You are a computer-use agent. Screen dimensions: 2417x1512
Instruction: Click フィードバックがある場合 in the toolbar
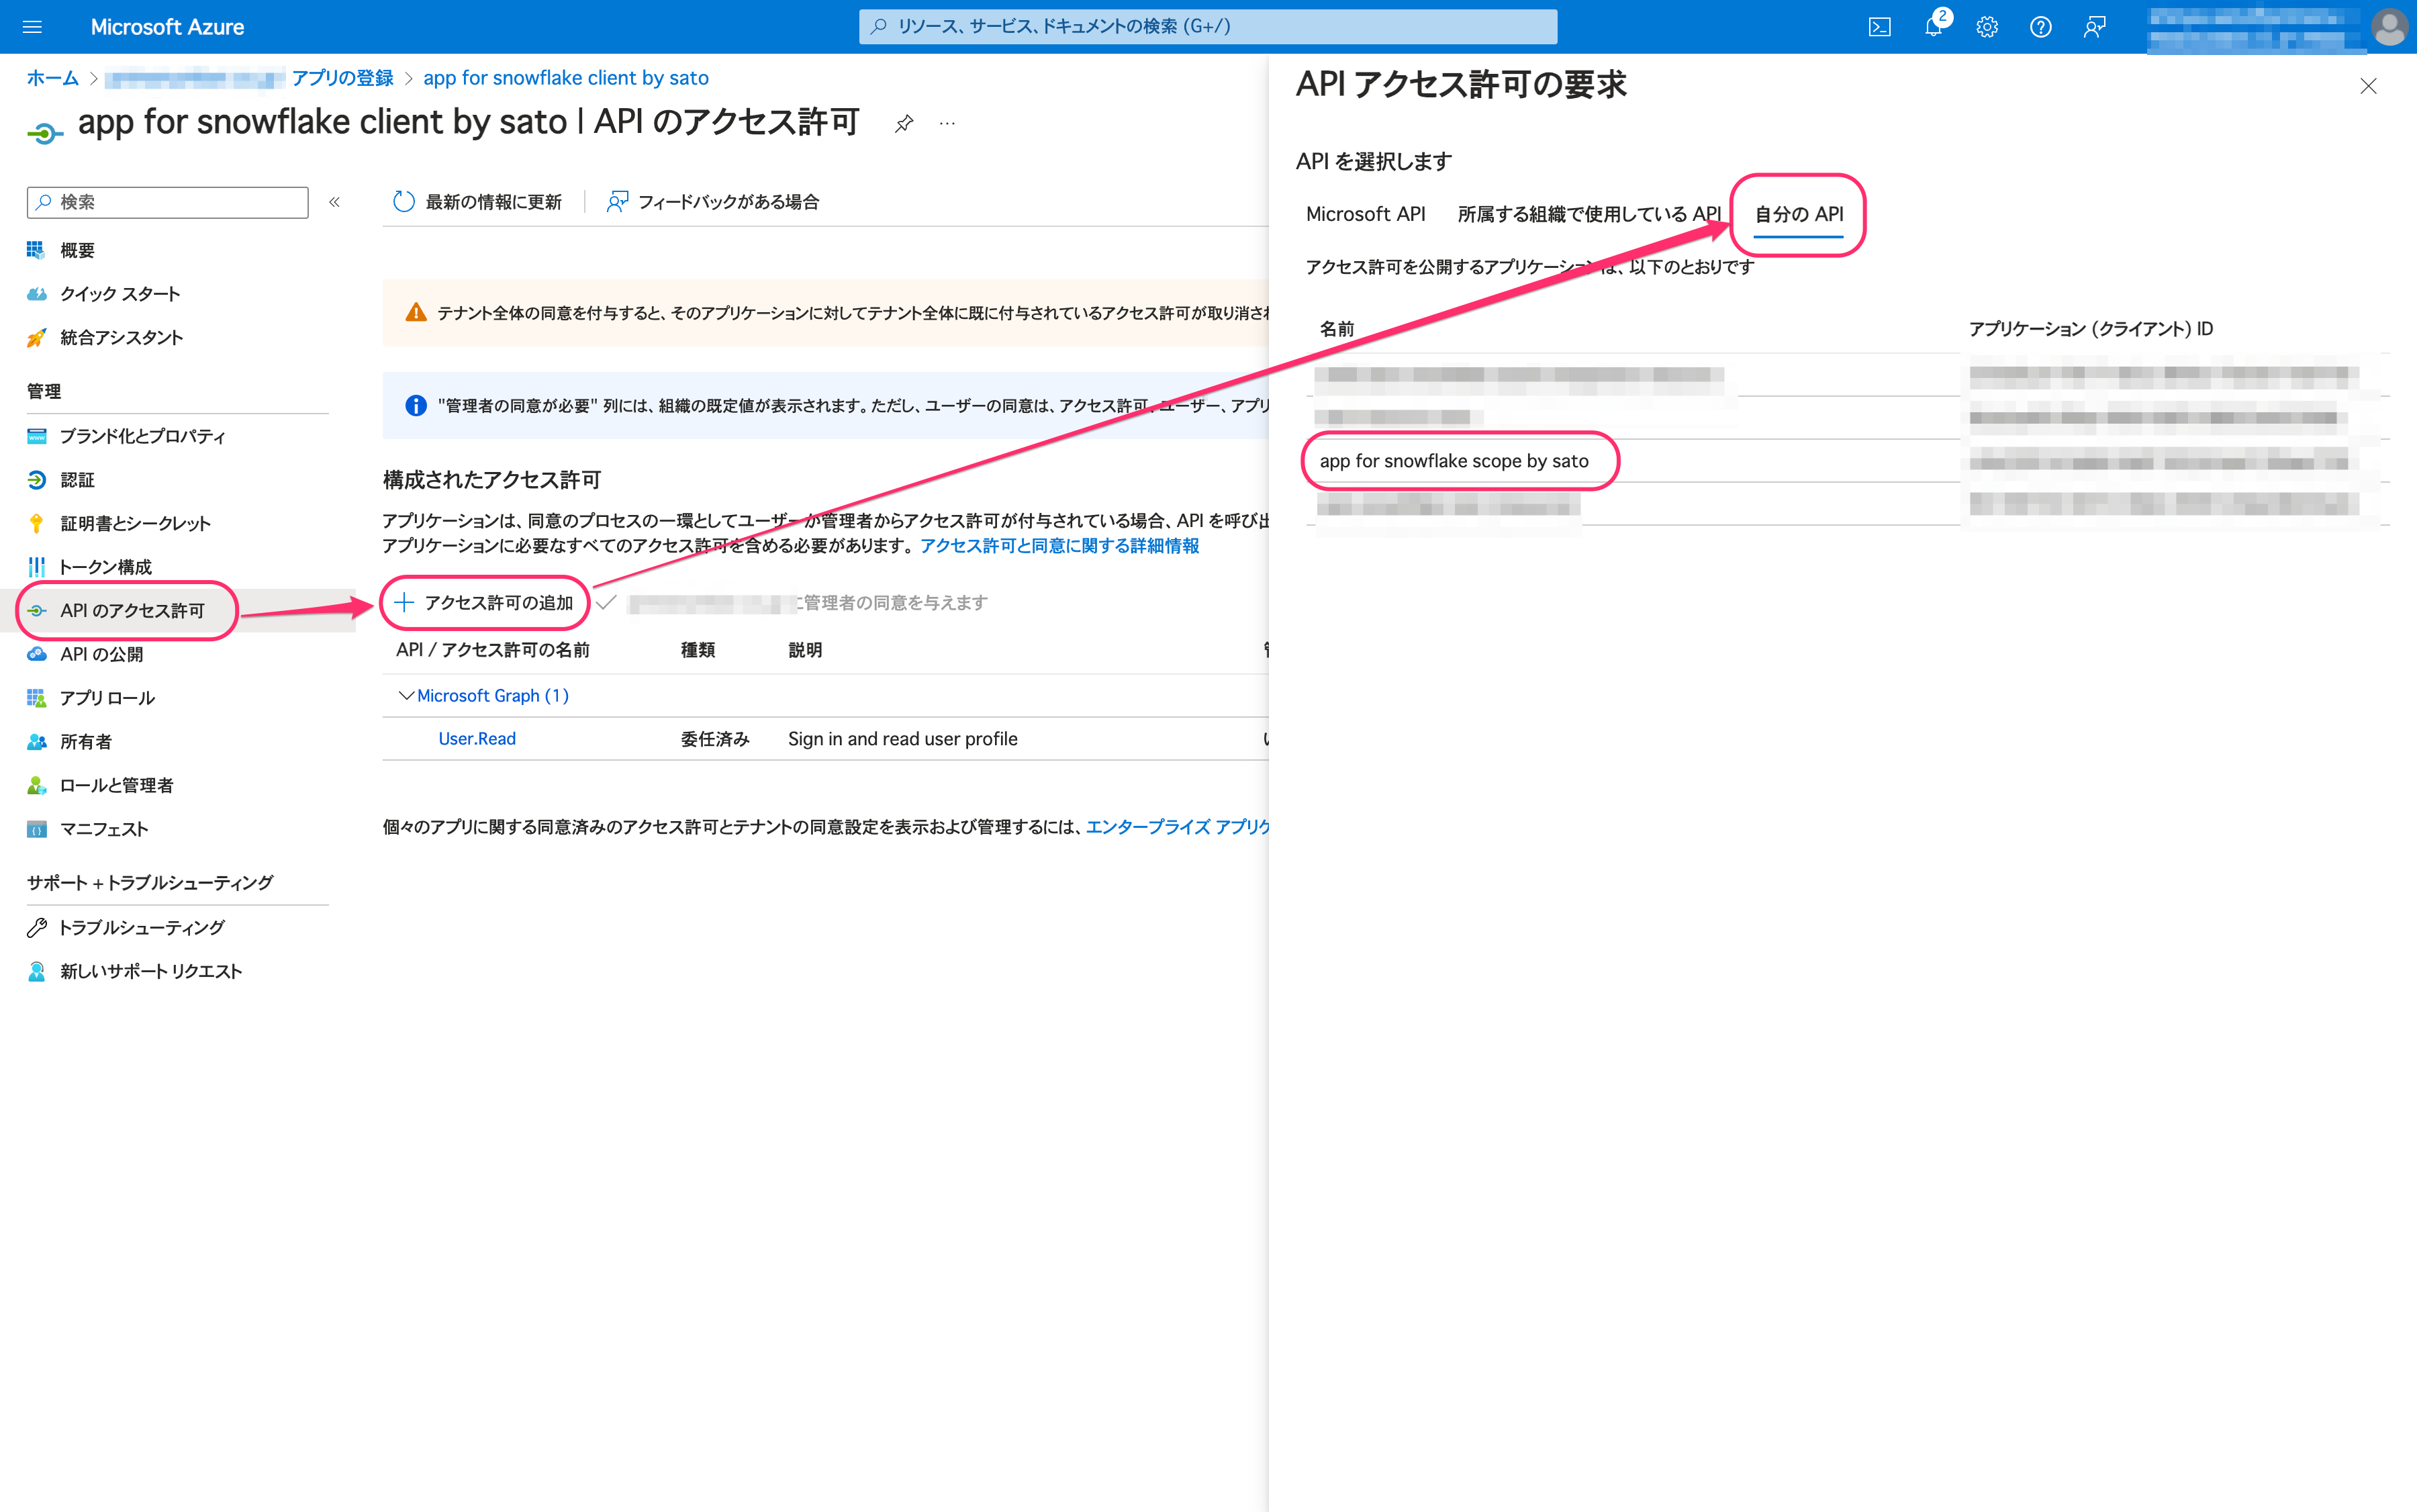click(712, 202)
